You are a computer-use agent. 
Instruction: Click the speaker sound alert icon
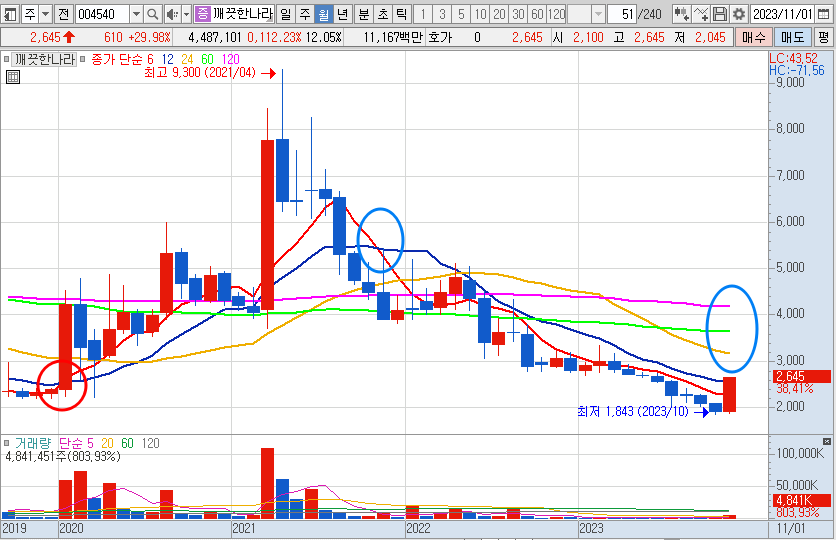click(x=172, y=14)
